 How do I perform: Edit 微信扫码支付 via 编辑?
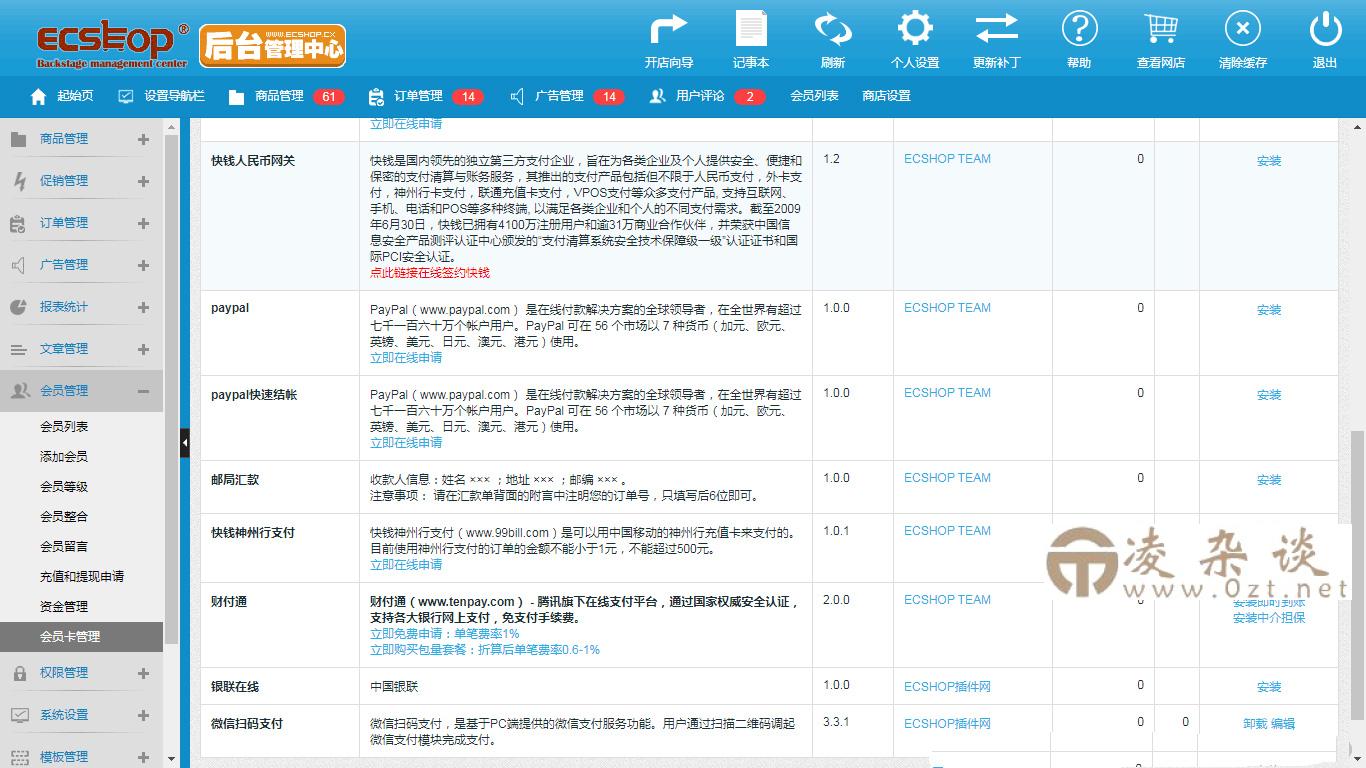[1283, 724]
